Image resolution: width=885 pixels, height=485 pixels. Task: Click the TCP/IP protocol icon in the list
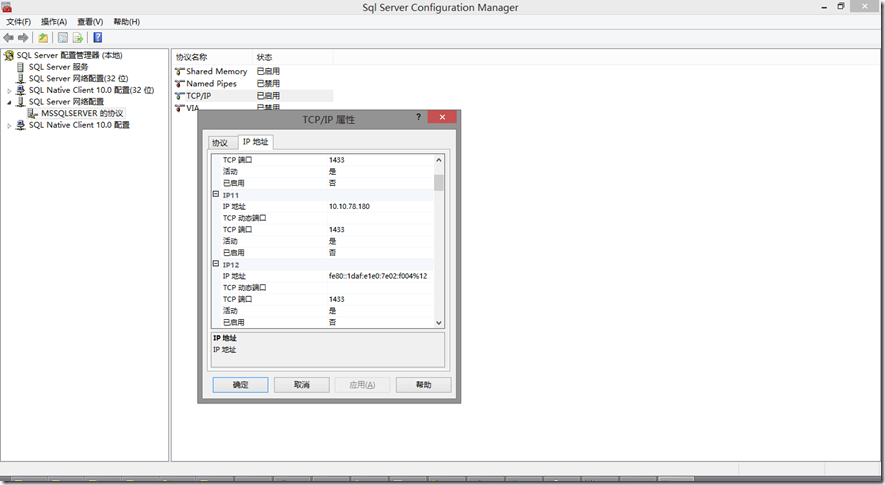[179, 96]
